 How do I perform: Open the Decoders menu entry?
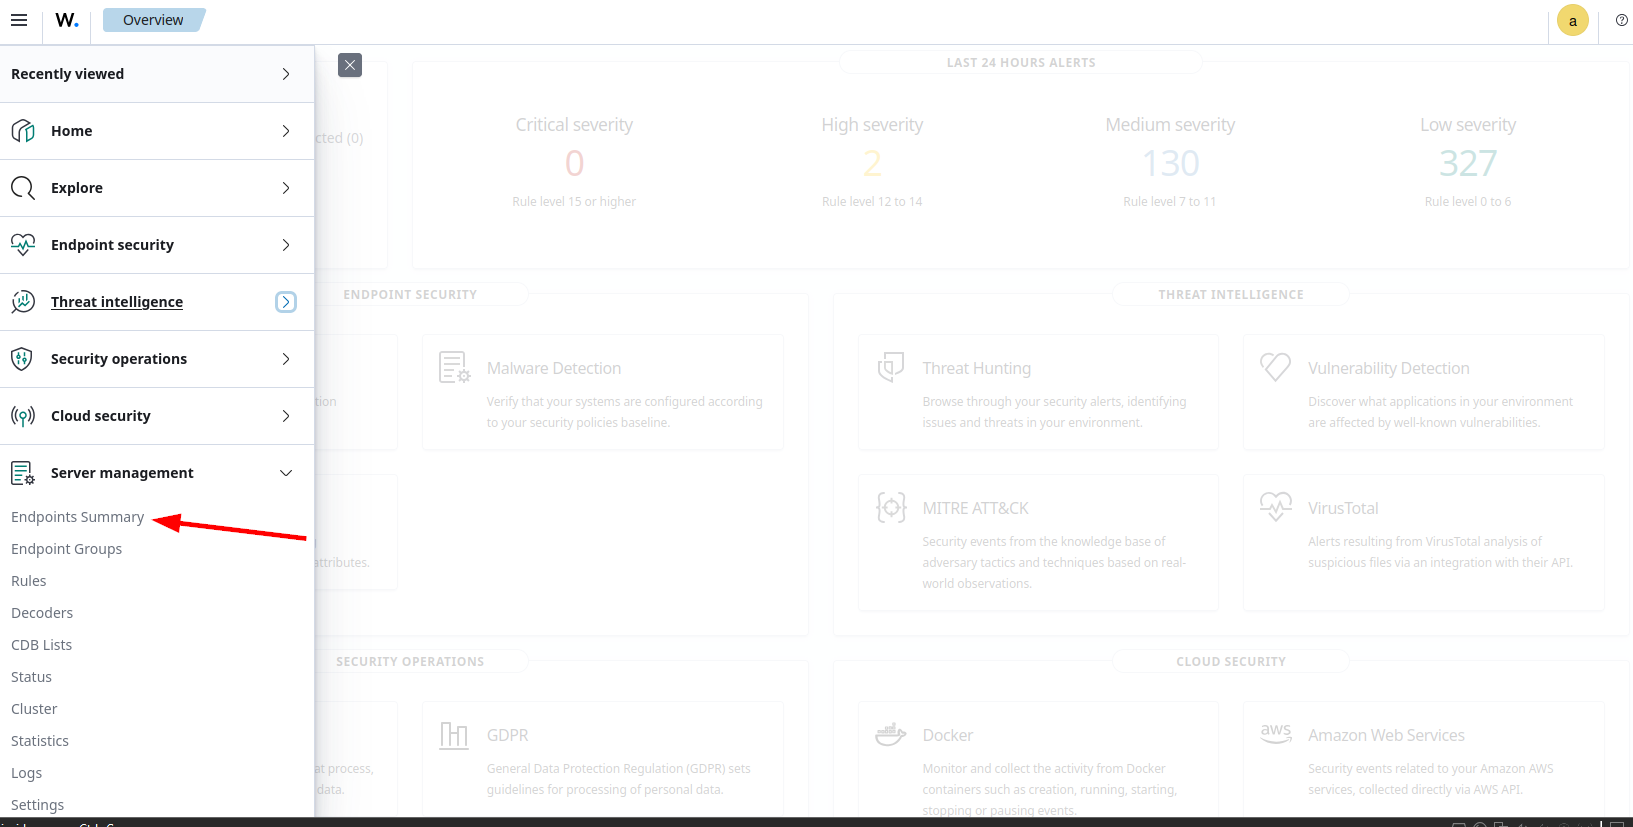[42, 613]
